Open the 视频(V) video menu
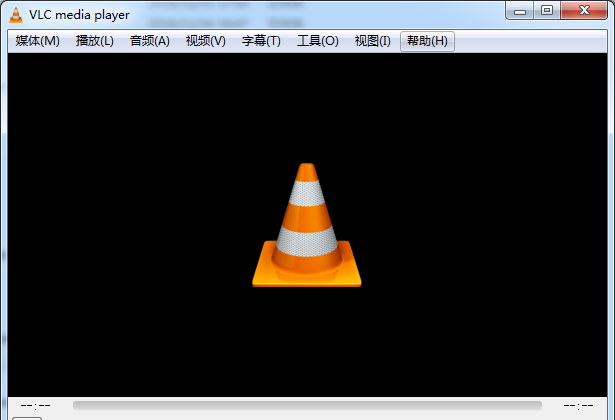This screenshot has width=615, height=420. click(x=206, y=41)
